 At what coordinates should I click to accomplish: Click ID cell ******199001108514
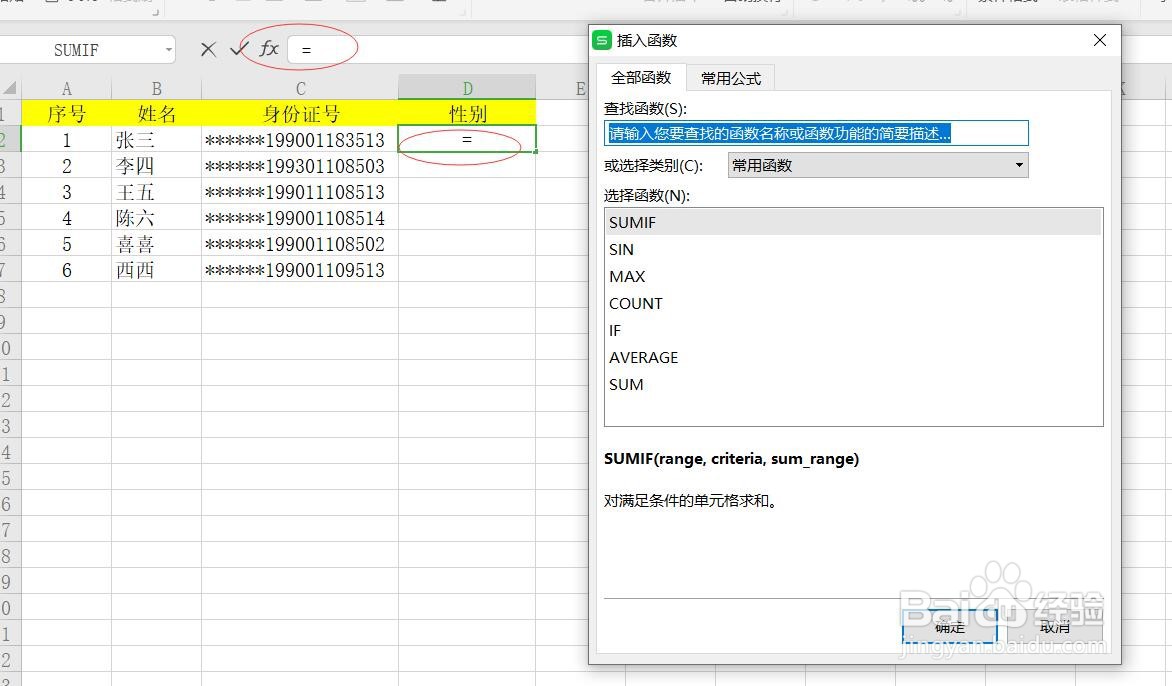tap(300, 217)
